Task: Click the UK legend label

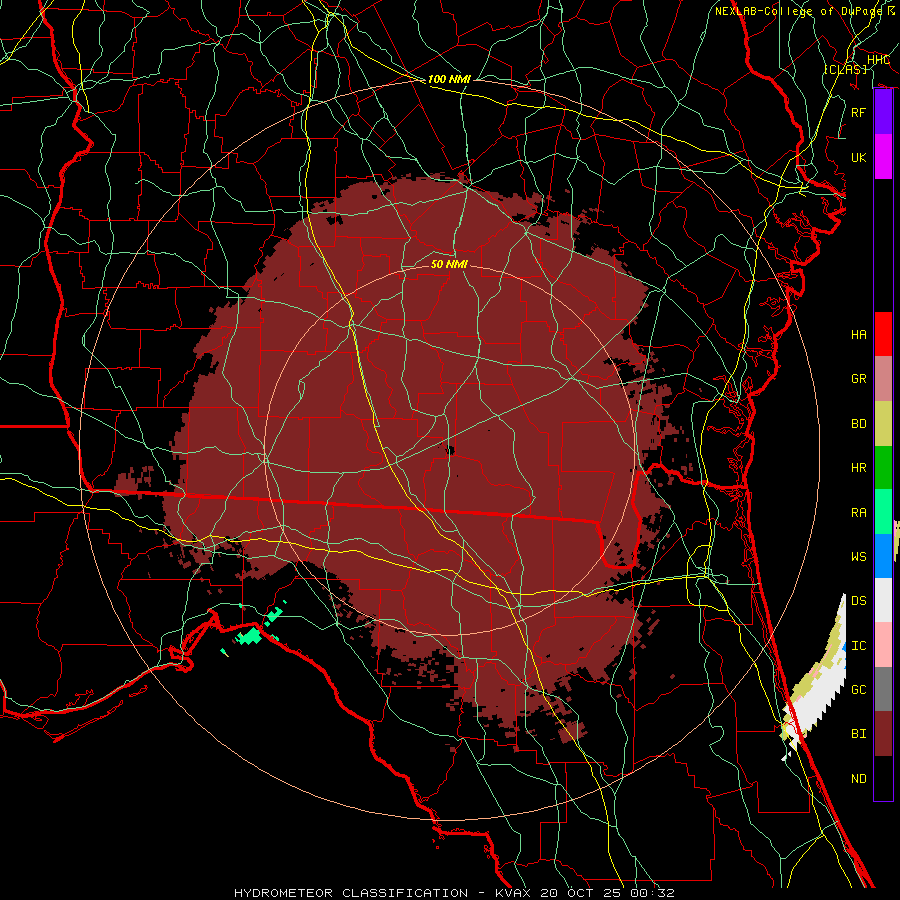Action: 859,157
